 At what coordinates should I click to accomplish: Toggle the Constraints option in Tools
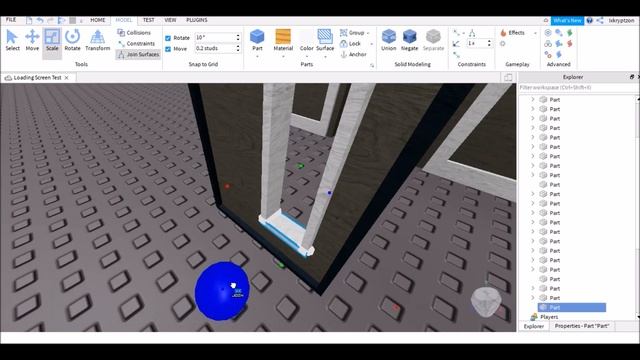137,43
